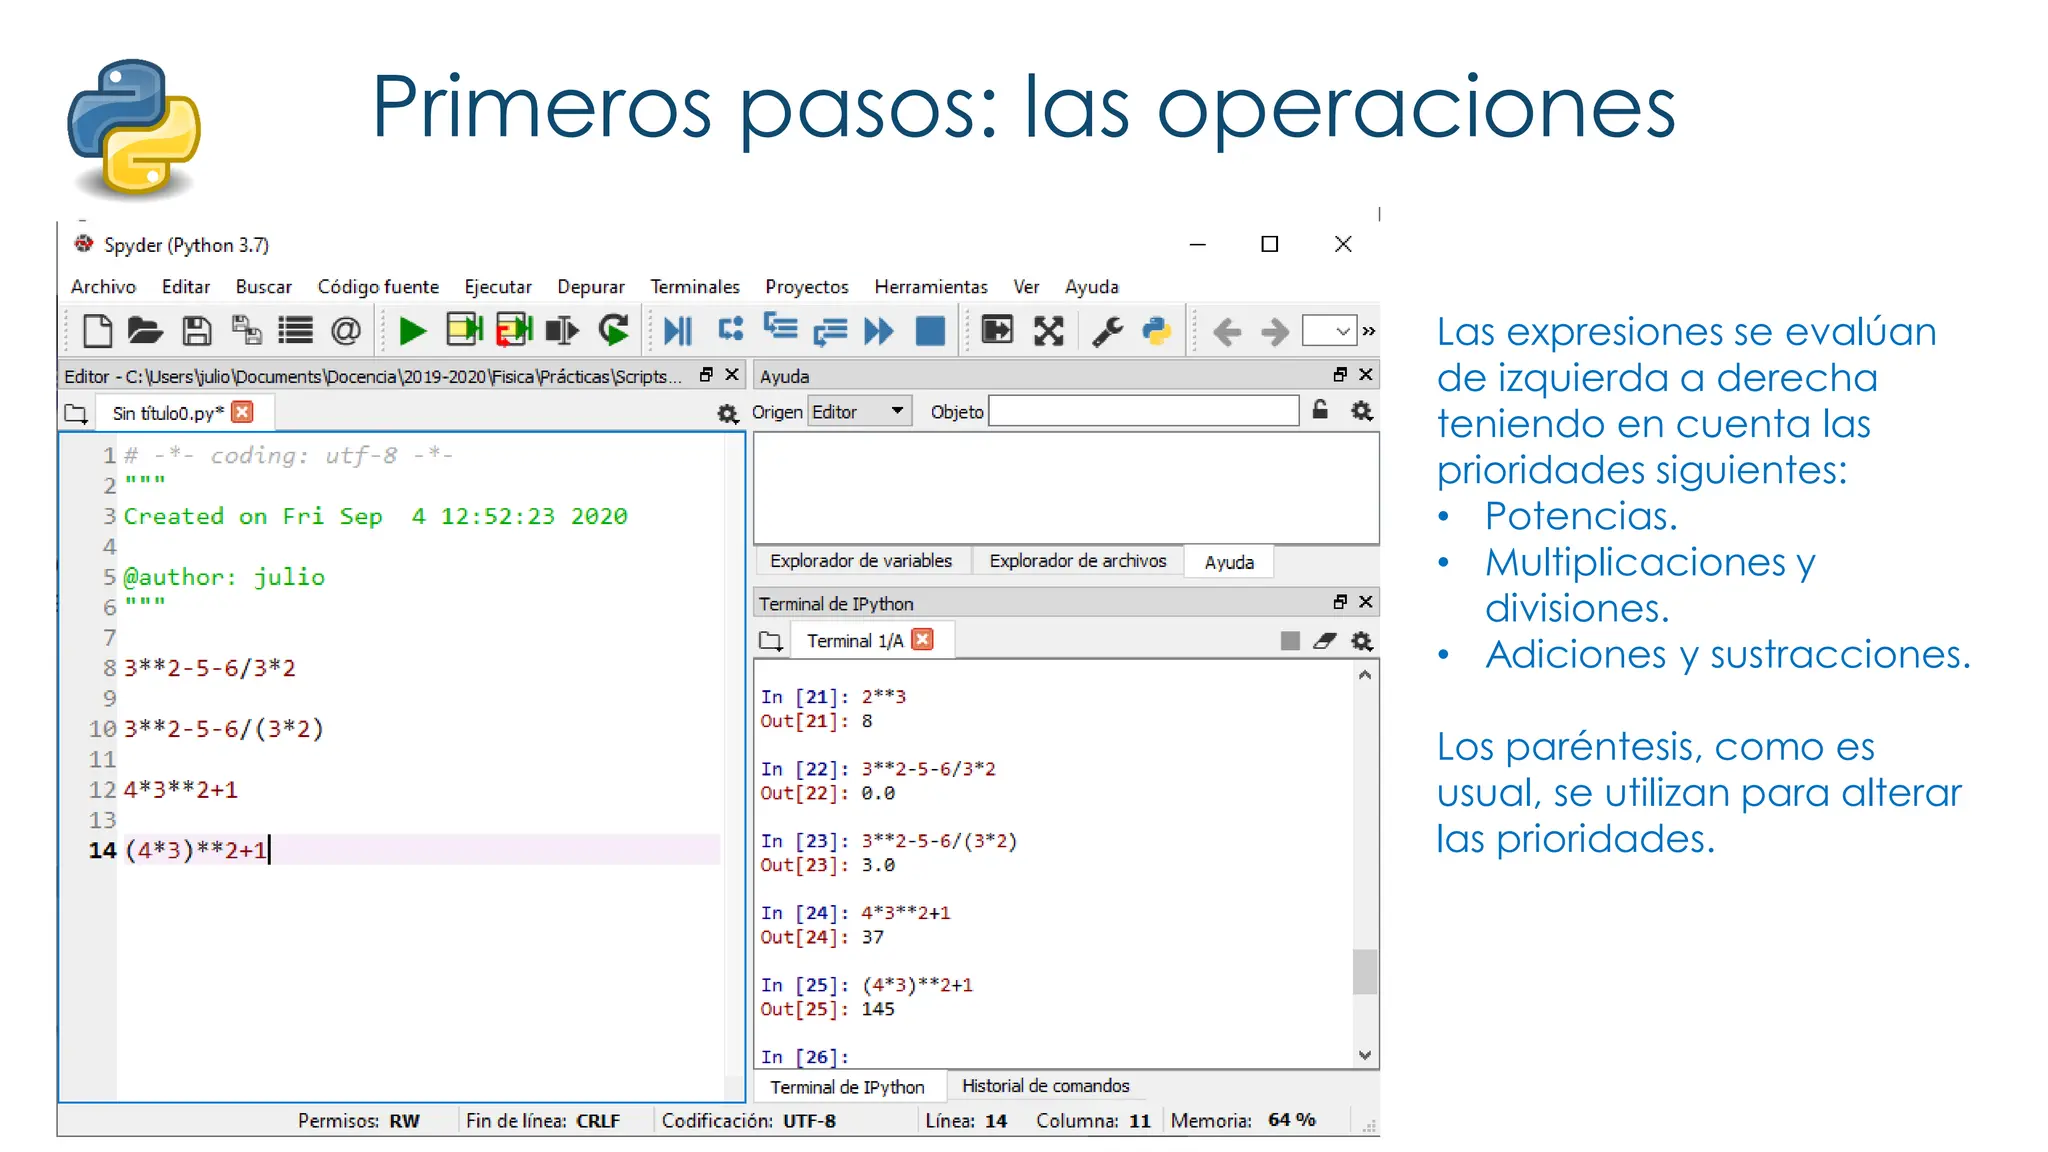The image size is (2048, 1152).
Task: Open the Ayuda menu
Action: [x=1092, y=287]
